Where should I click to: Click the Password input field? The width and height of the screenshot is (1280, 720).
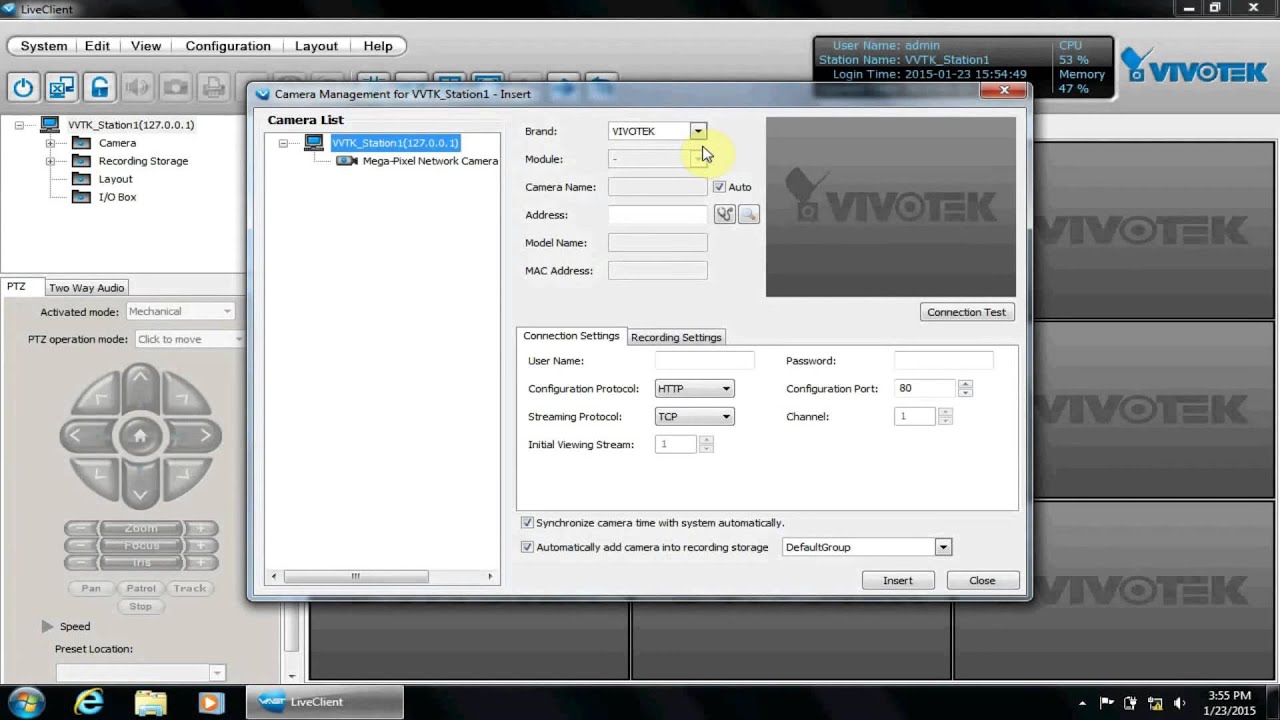click(x=943, y=361)
